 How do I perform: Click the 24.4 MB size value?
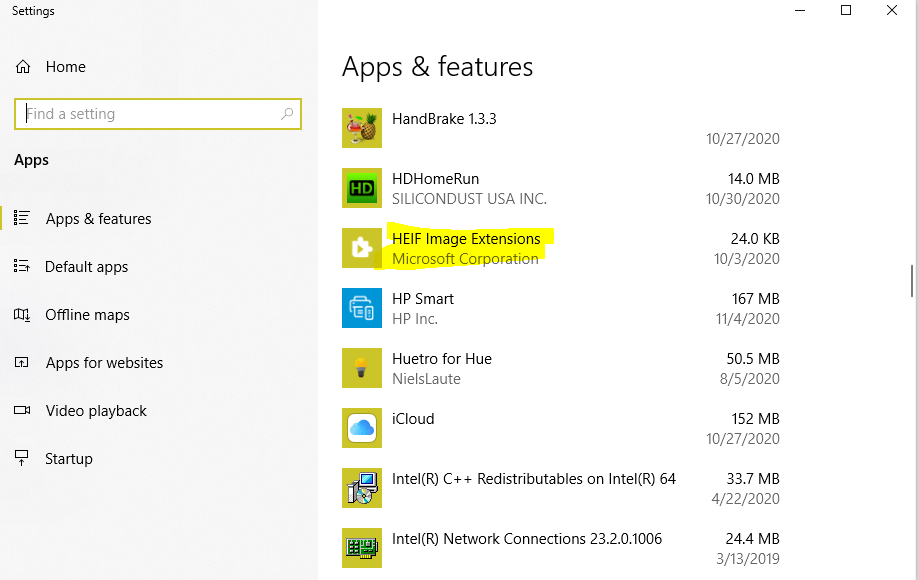(753, 538)
